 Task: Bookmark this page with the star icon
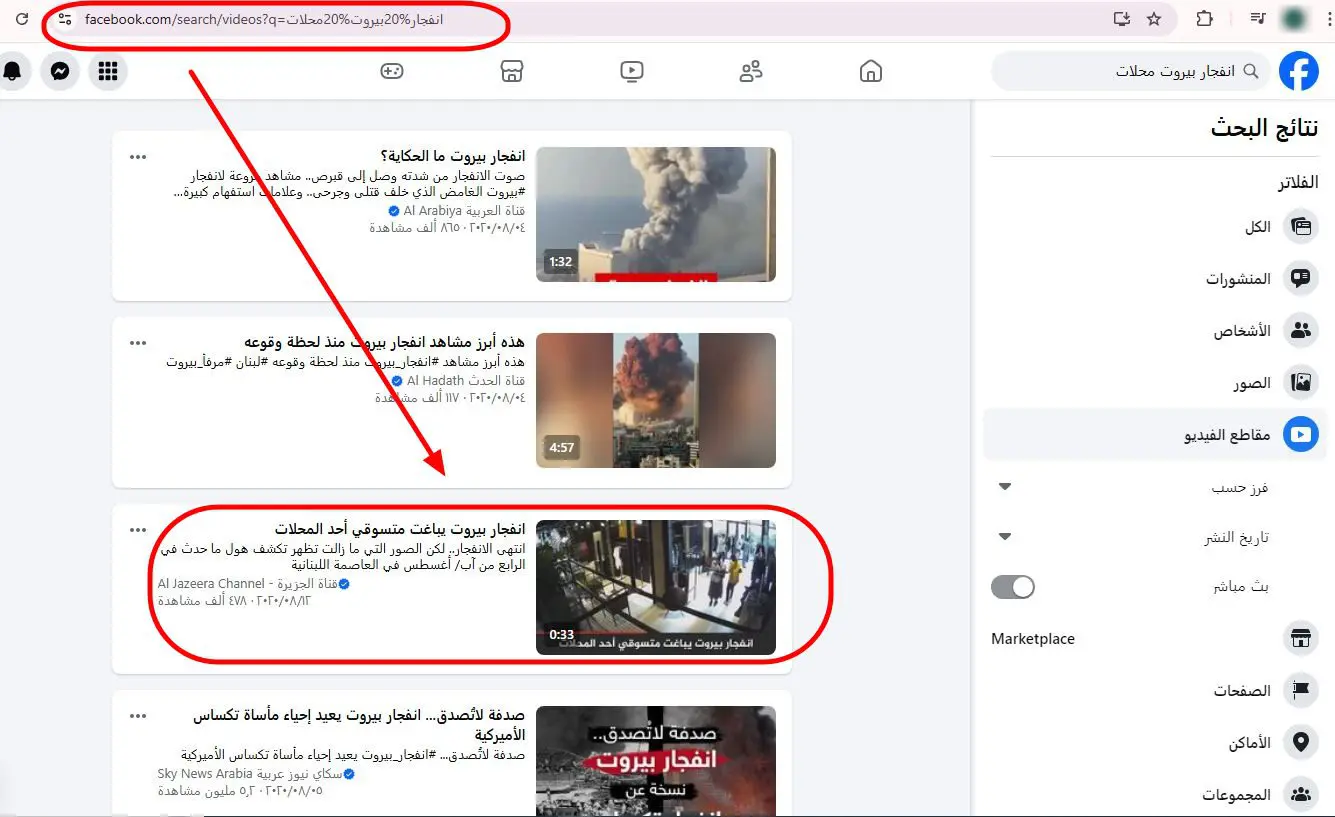point(1154,19)
